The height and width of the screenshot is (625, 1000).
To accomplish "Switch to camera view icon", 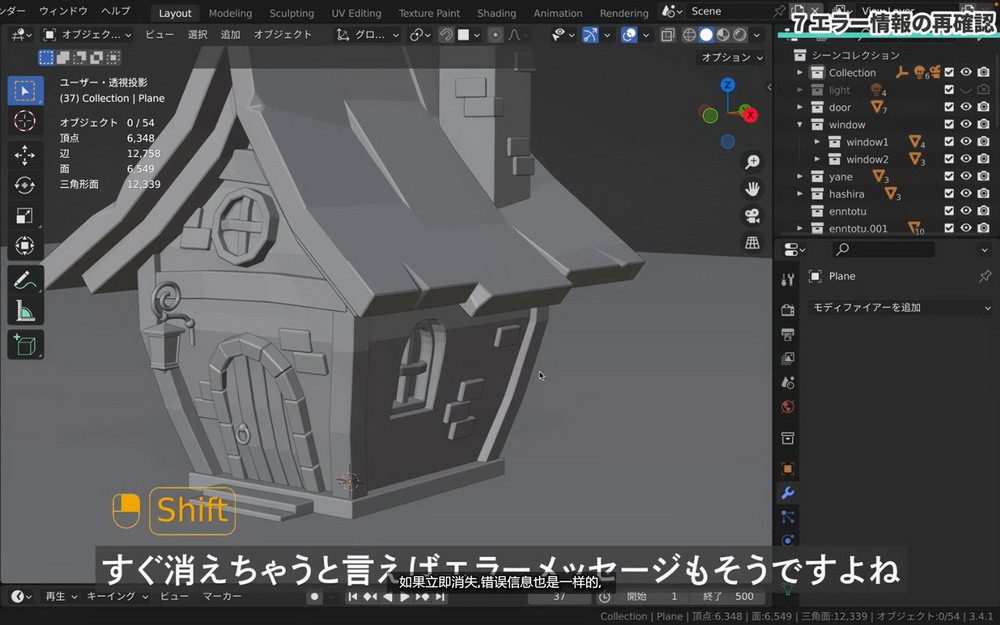I will (753, 216).
